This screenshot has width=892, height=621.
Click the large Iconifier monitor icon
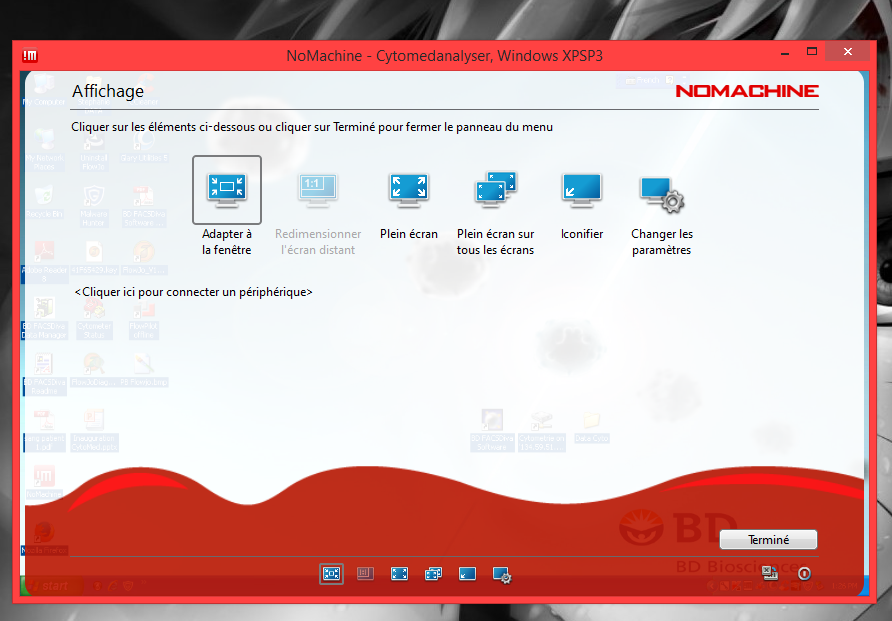coord(581,189)
